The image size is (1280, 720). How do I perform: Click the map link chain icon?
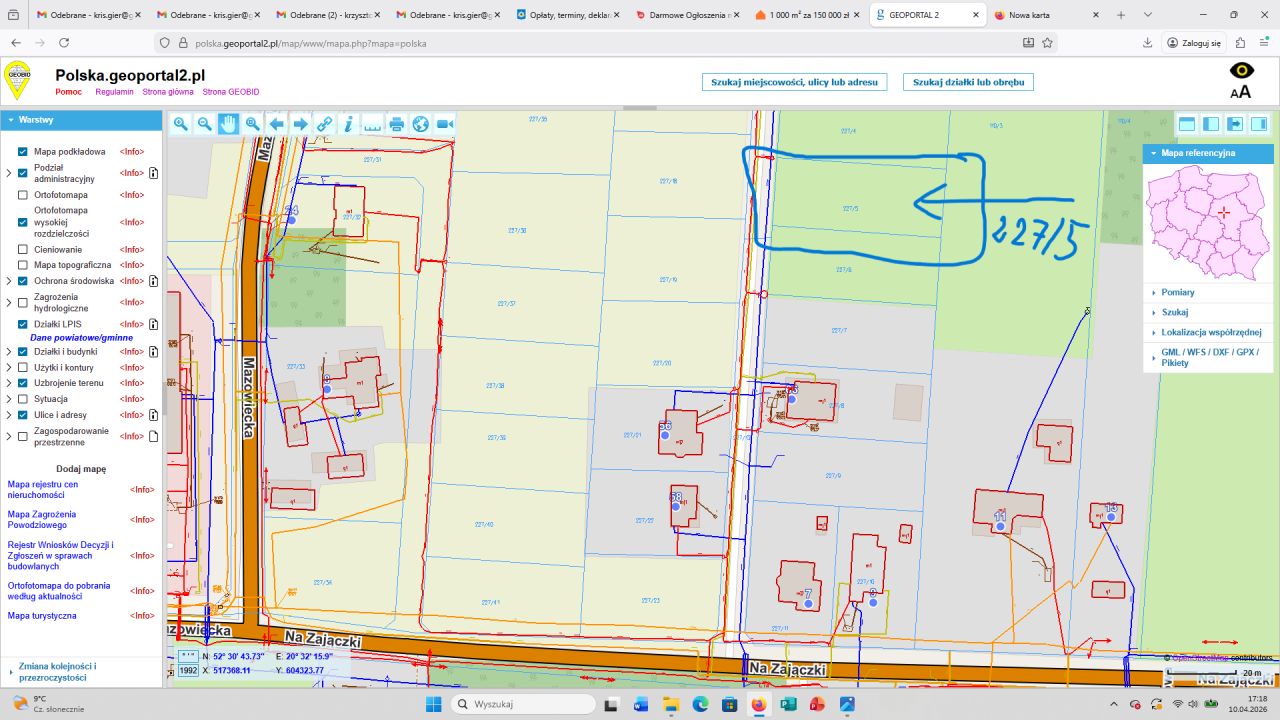point(324,124)
